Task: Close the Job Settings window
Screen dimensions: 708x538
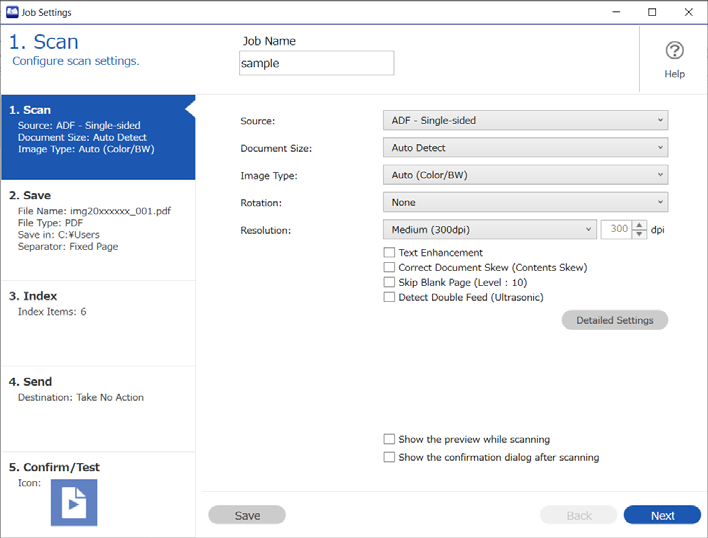Action: click(688, 12)
